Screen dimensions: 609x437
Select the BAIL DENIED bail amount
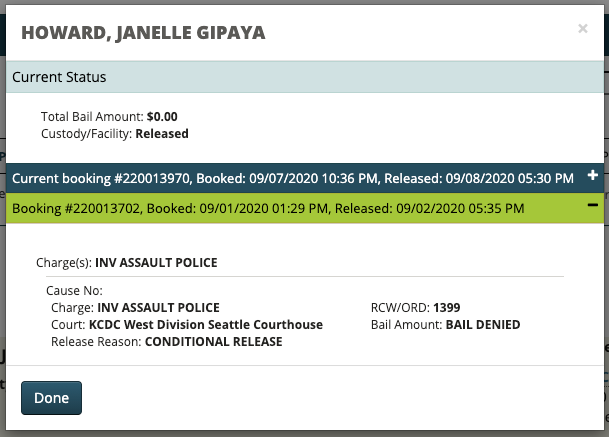pos(484,325)
